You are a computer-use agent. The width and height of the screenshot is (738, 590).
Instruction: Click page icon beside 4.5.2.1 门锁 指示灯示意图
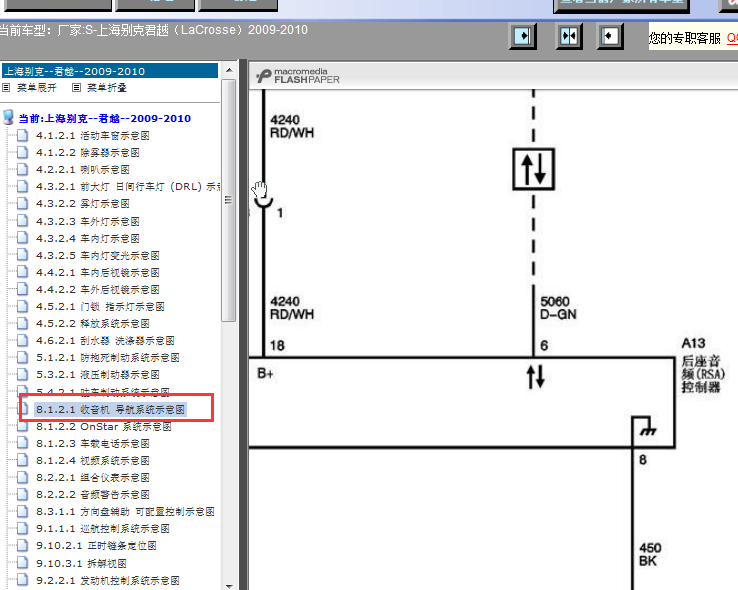coord(22,307)
